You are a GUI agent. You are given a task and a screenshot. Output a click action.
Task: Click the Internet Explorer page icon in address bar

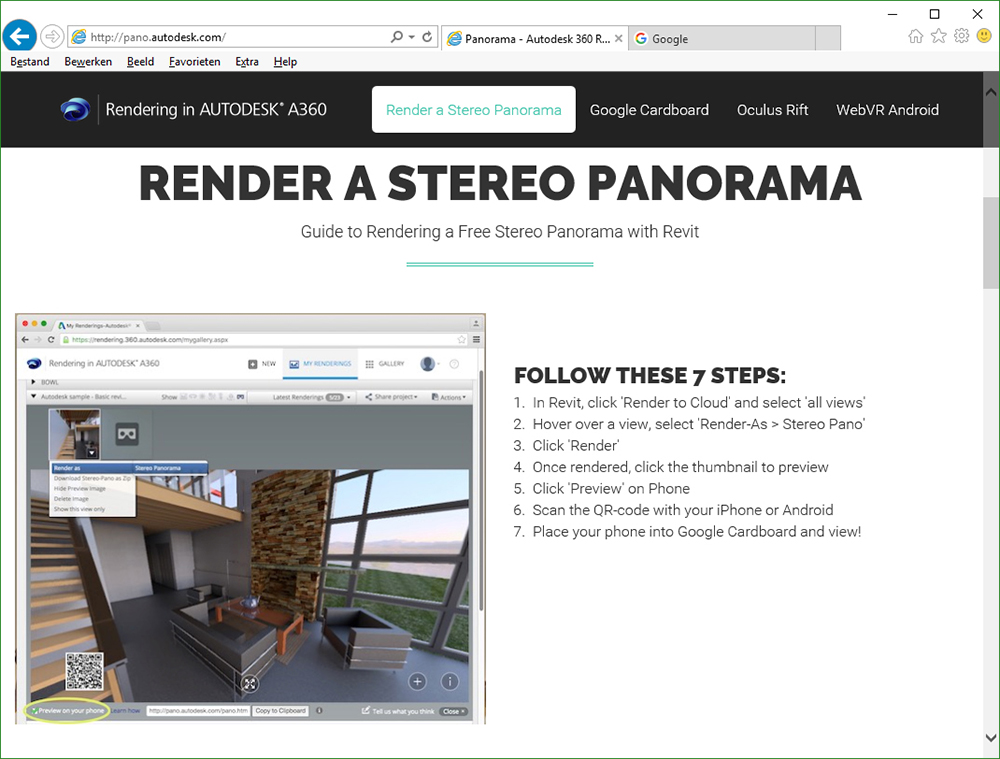pos(79,37)
